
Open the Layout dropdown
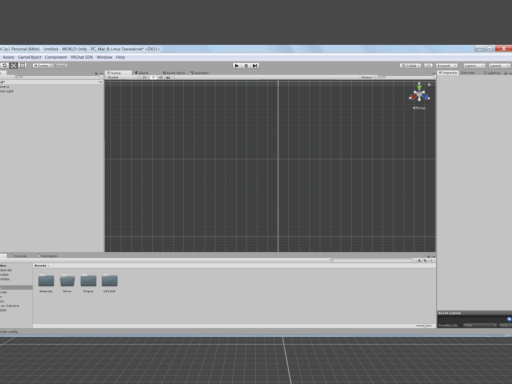(x=499, y=66)
